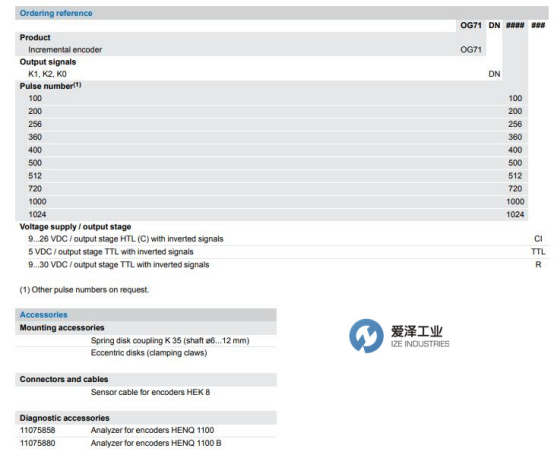
Task: Click the Diagnostic accessories heading
Action: (64, 418)
